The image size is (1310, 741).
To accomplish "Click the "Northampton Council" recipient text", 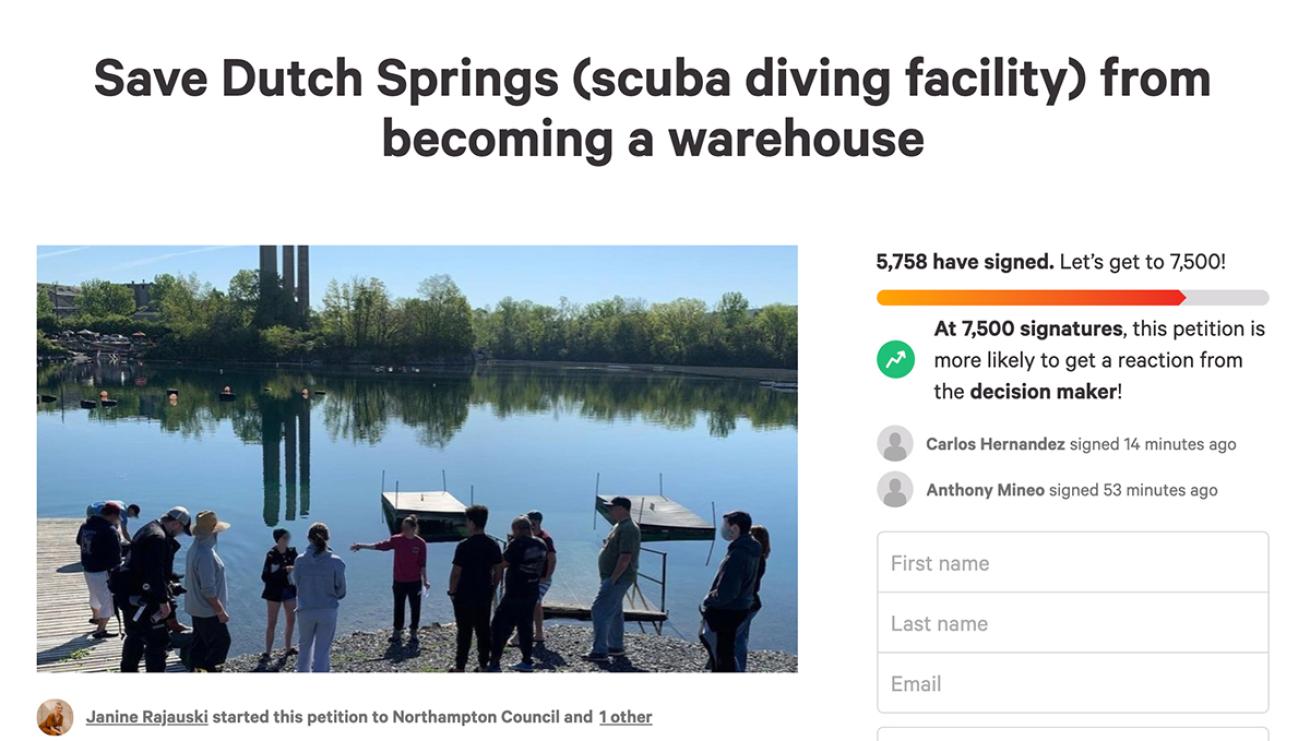I will point(476,717).
